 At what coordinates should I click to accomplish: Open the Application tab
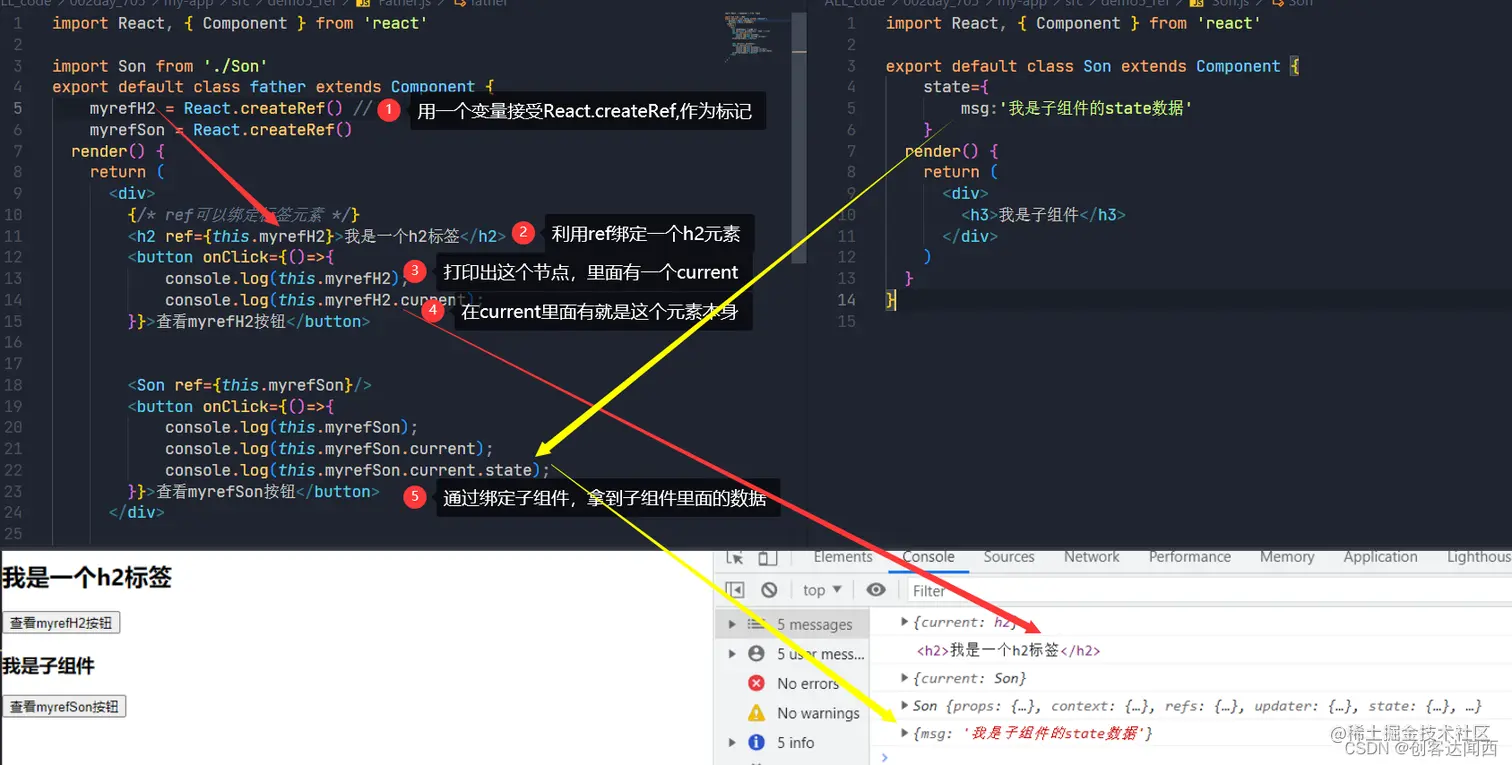tap(1380, 557)
